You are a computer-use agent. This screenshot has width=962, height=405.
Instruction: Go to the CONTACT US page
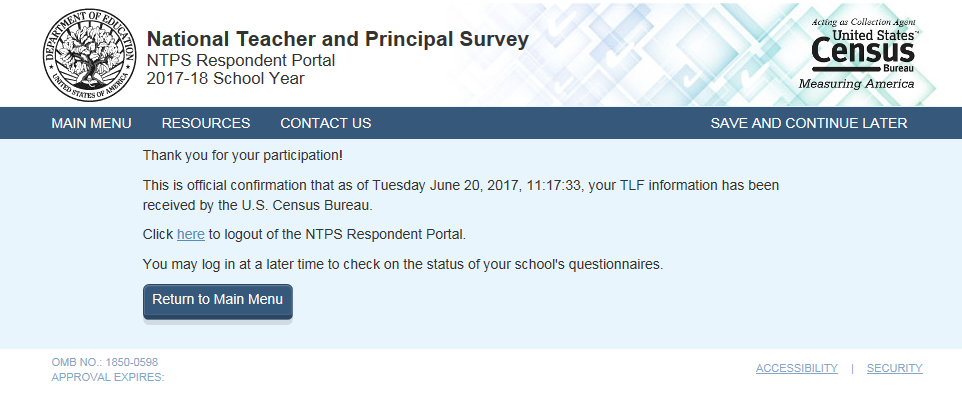click(325, 123)
